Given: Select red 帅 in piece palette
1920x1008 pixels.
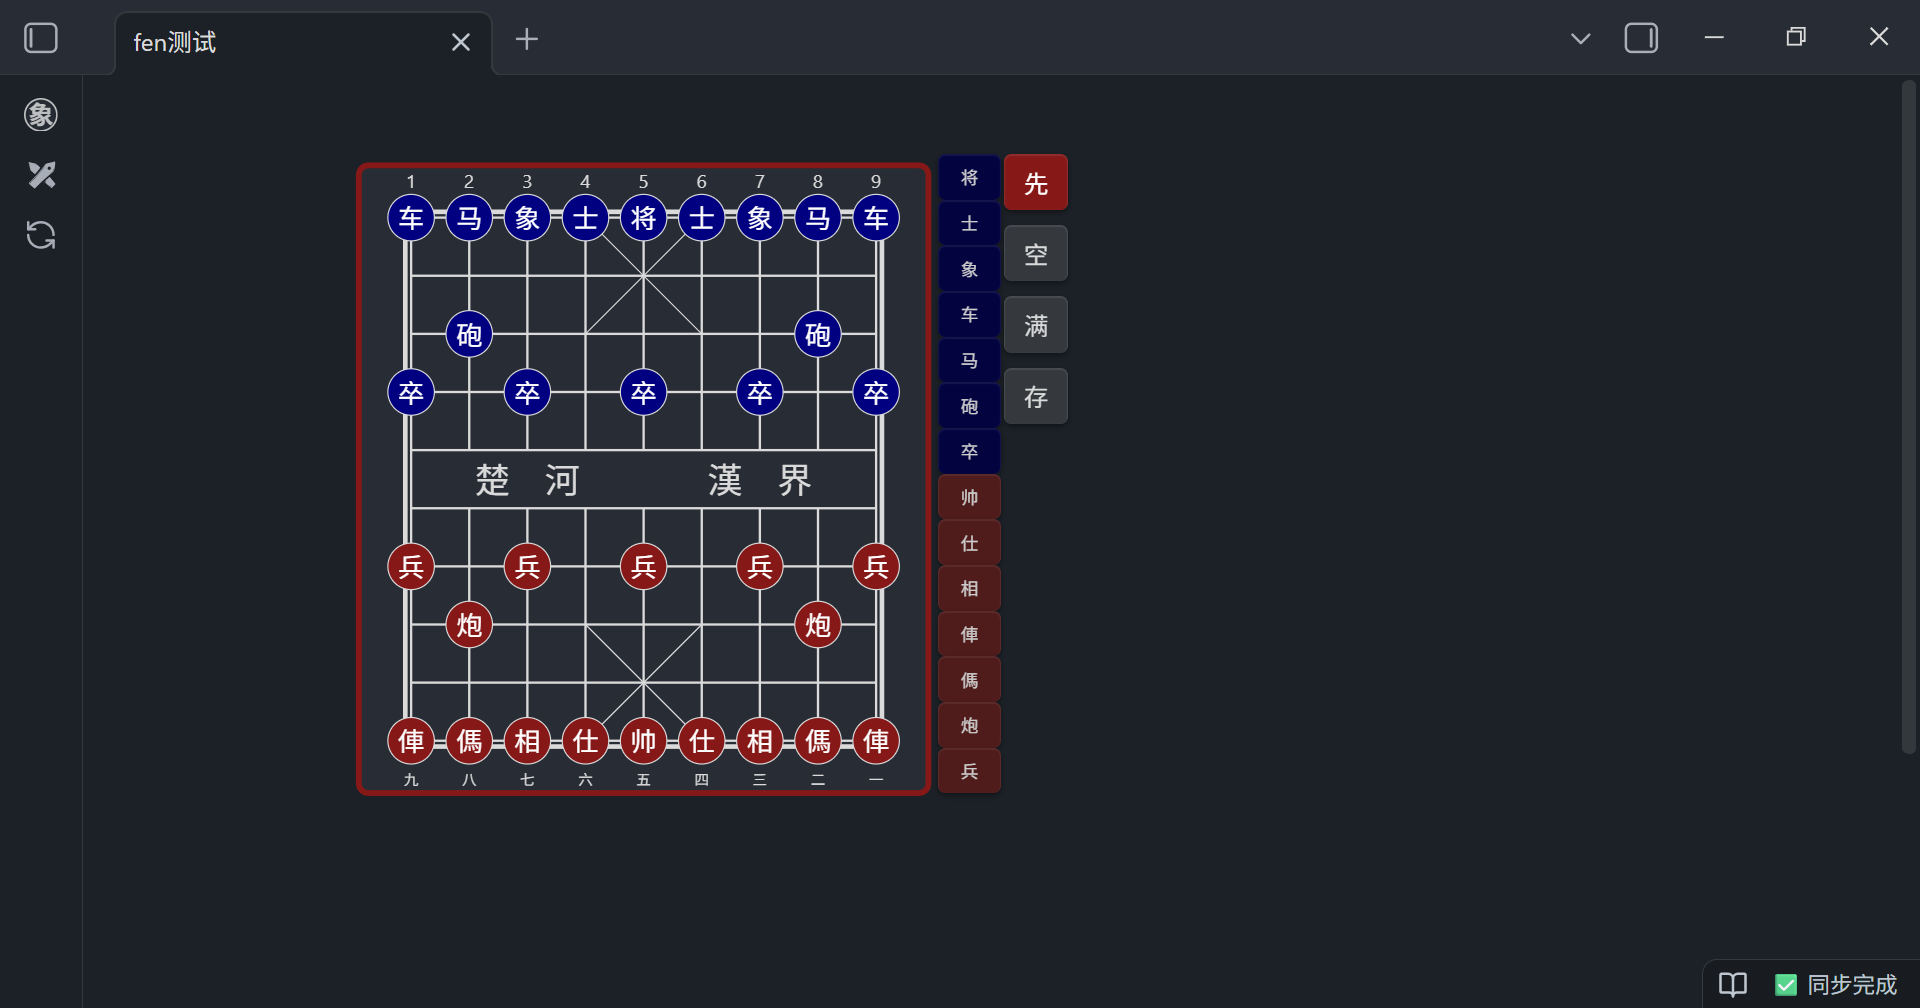Looking at the screenshot, I should coord(969,498).
